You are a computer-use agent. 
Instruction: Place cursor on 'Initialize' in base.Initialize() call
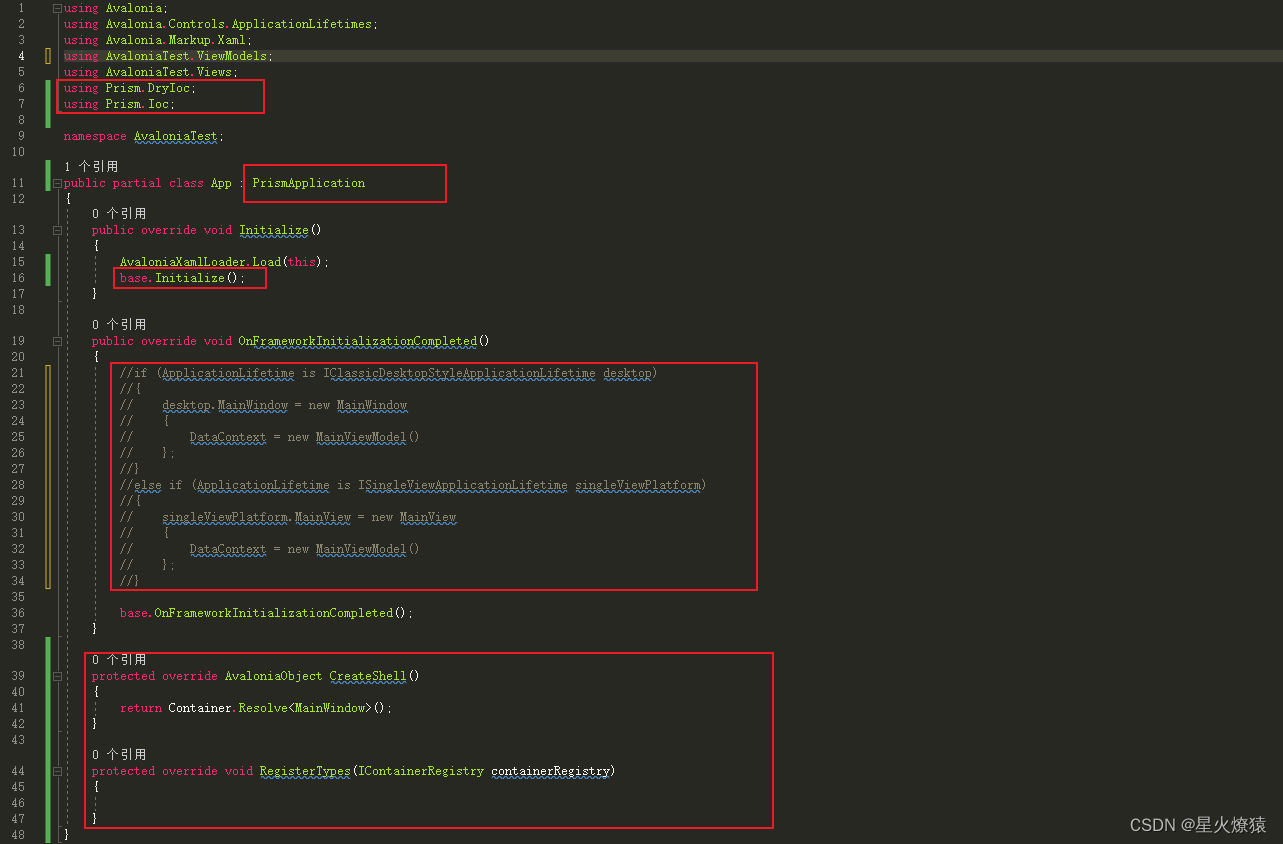coord(190,278)
